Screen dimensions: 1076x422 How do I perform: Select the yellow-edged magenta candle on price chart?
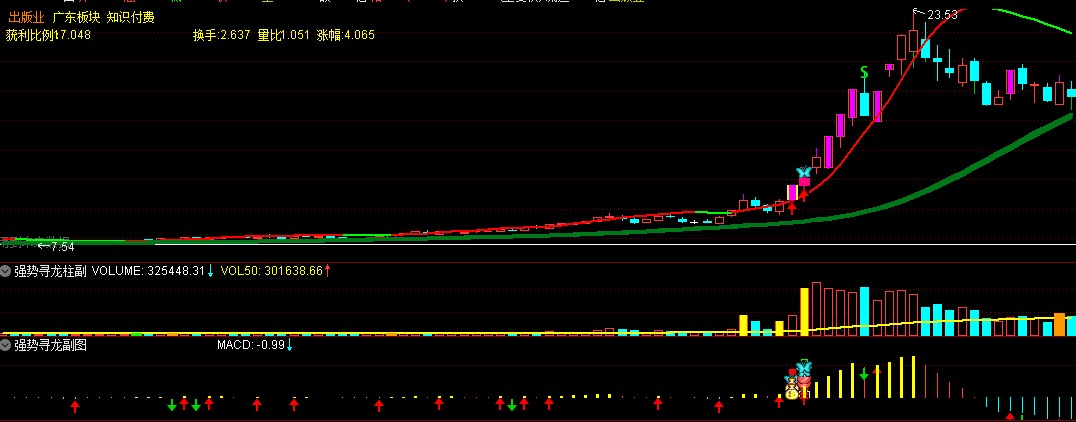tap(792, 193)
